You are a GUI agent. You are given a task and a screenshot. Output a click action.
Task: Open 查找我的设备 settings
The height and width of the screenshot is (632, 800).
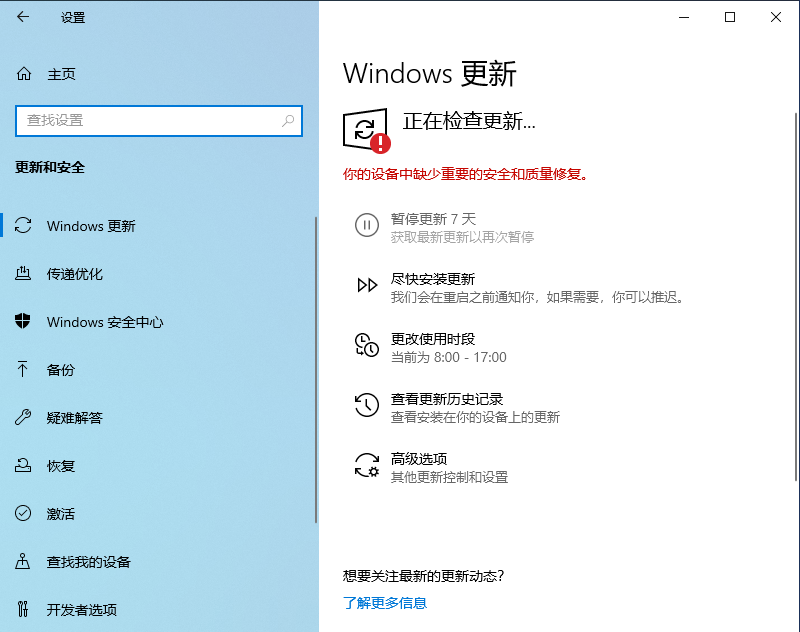[158, 561]
